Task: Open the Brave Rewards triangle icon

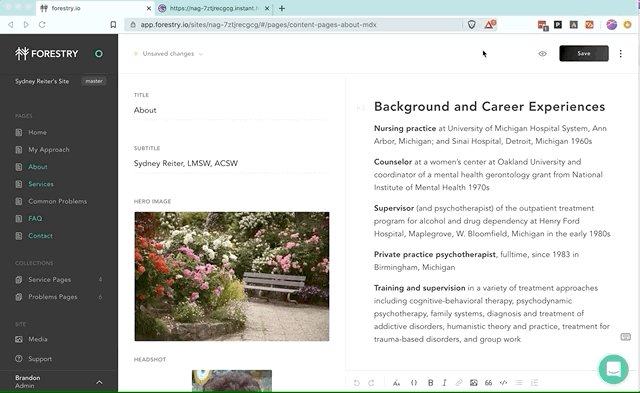Action: tap(490, 24)
